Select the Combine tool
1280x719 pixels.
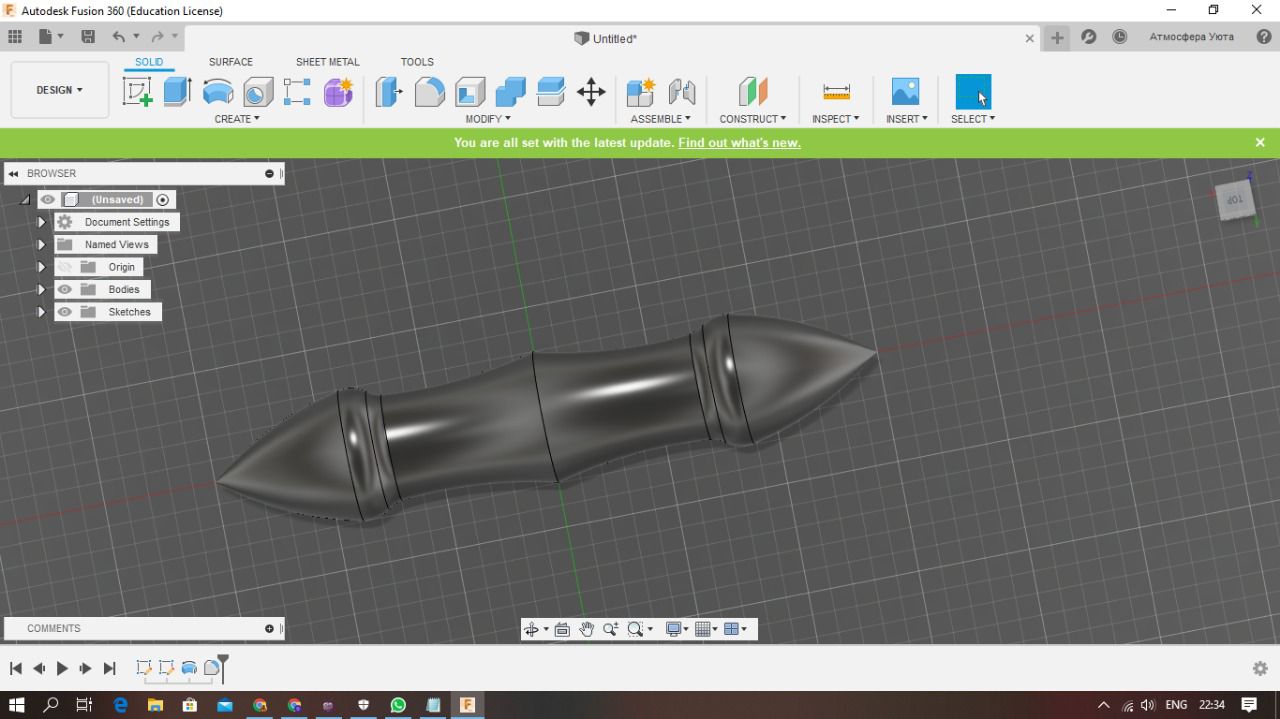pos(510,92)
